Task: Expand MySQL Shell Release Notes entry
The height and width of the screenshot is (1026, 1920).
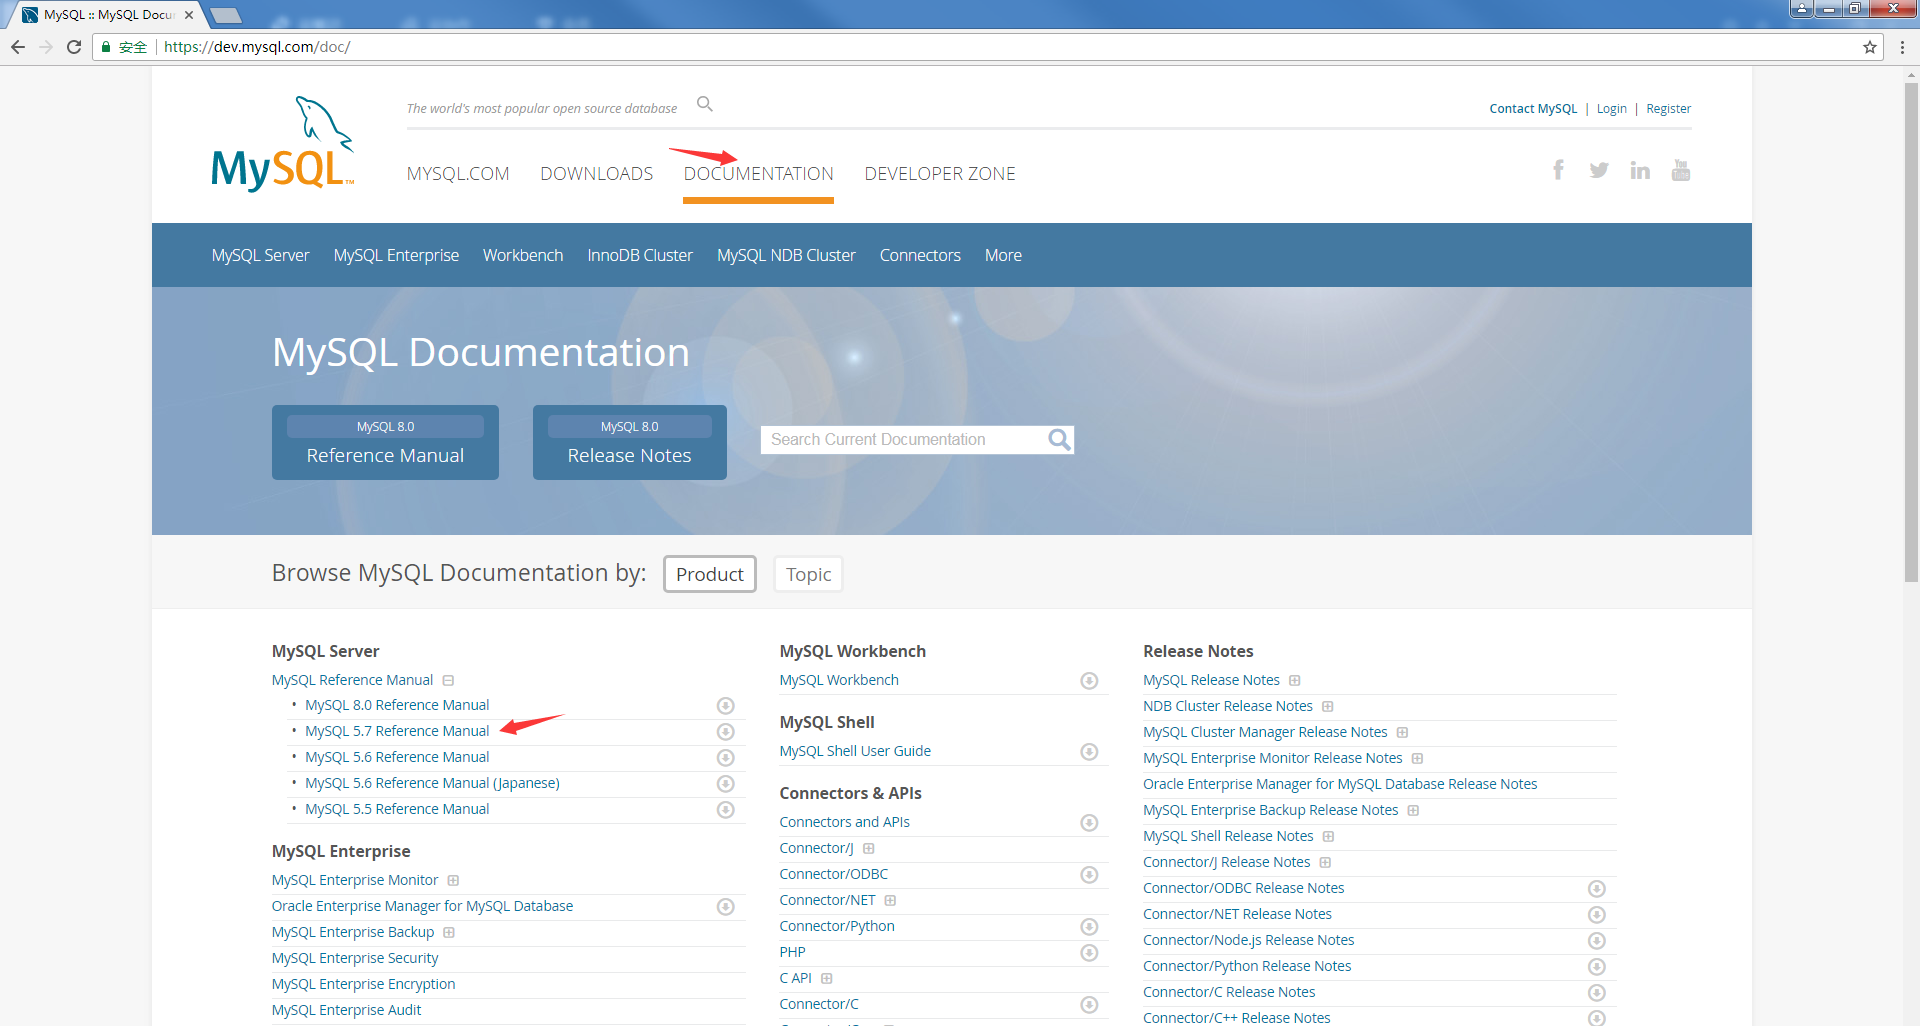Action: click(x=1329, y=836)
